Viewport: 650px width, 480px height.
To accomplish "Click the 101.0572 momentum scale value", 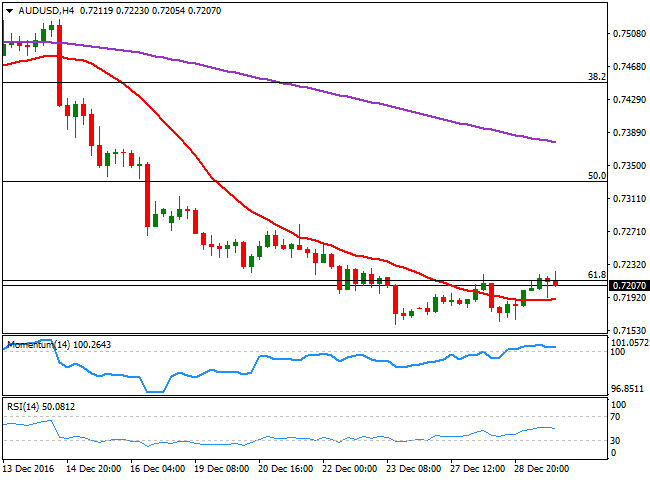I will coord(630,342).
